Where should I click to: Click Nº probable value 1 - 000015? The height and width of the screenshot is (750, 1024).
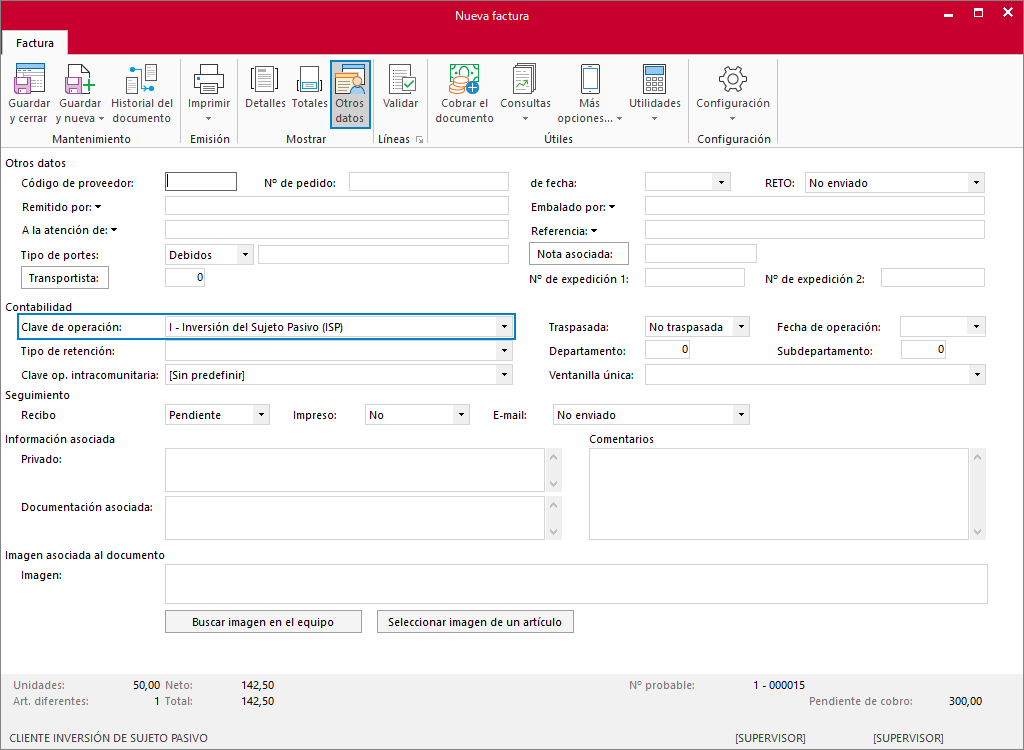[x=779, y=685]
